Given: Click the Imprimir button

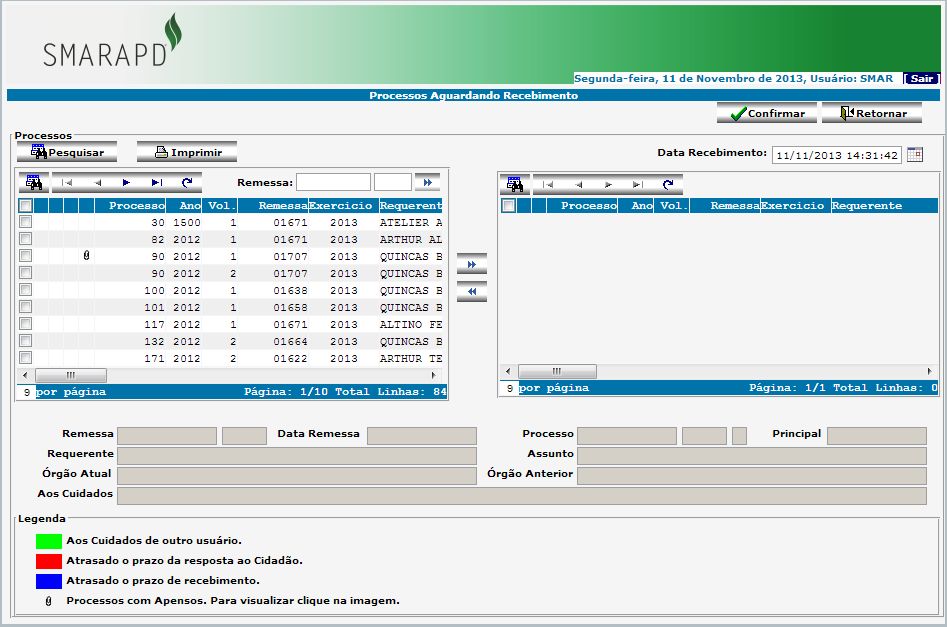Looking at the screenshot, I should coord(187,152).
